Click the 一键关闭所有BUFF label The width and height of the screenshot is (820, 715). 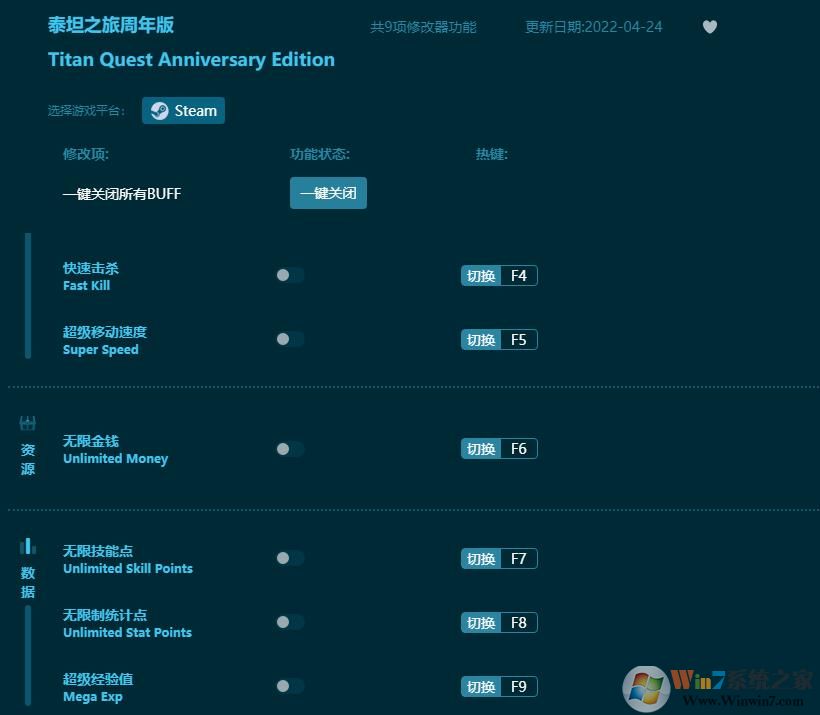pyautogui.click(x=122, y=194)
